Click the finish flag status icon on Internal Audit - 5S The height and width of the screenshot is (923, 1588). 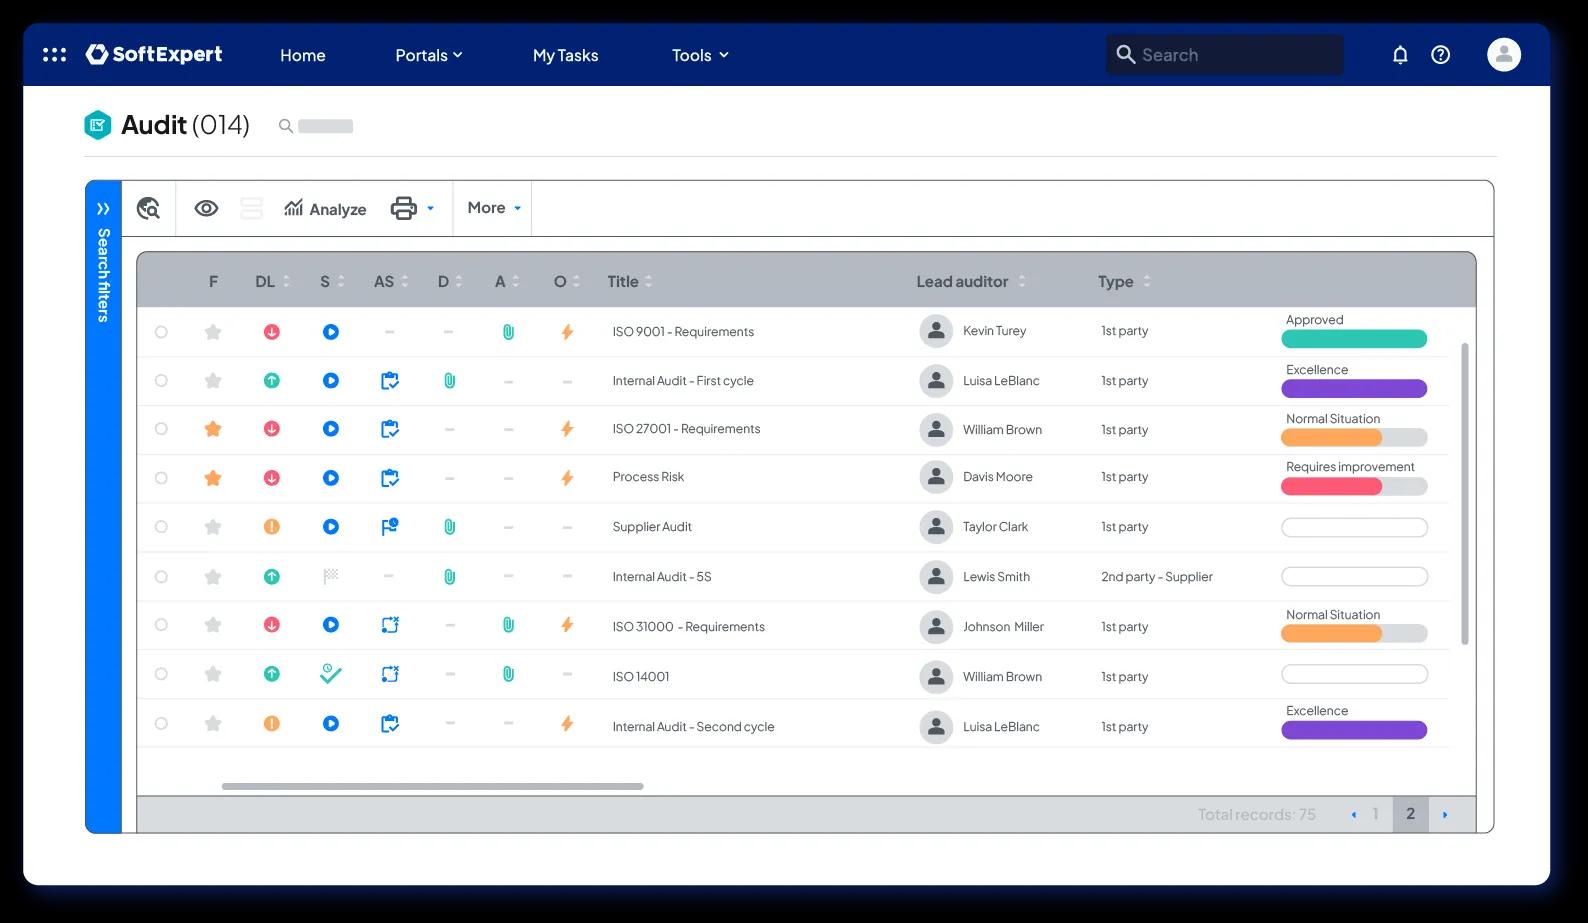330,576
